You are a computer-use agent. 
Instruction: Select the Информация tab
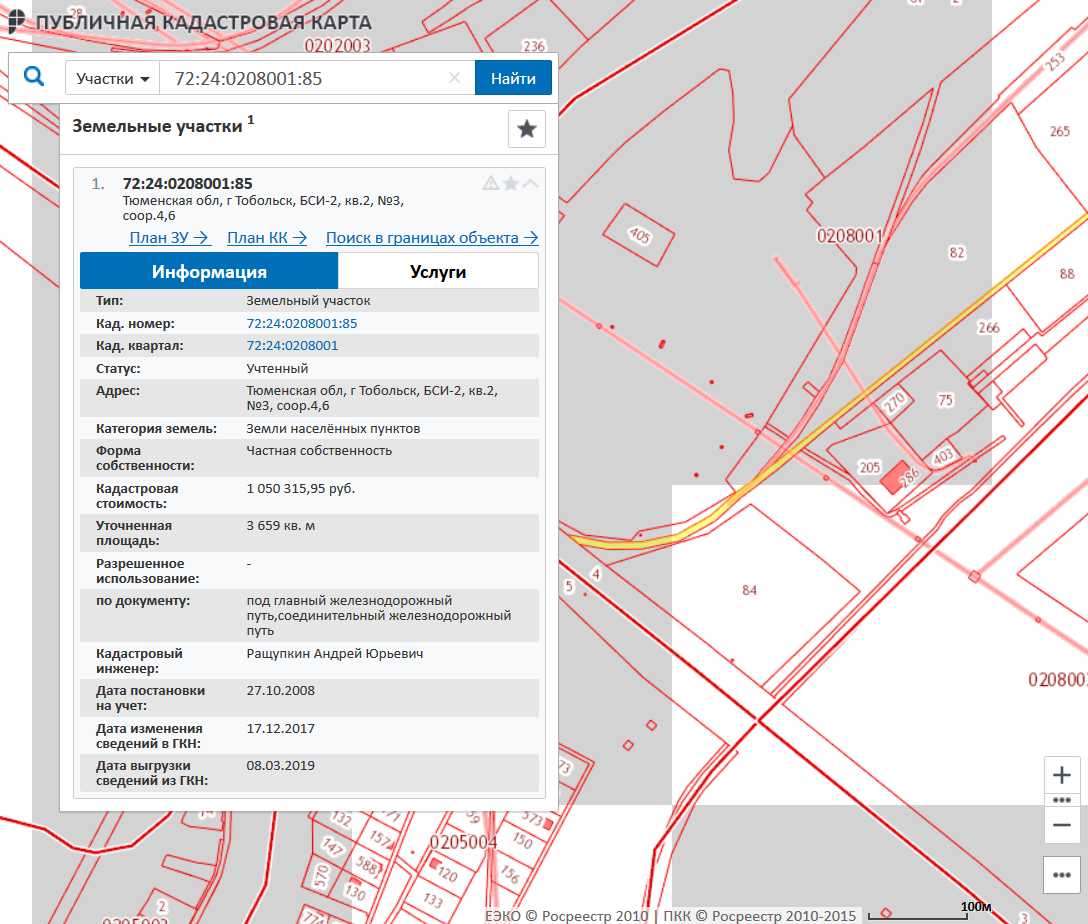209,271
